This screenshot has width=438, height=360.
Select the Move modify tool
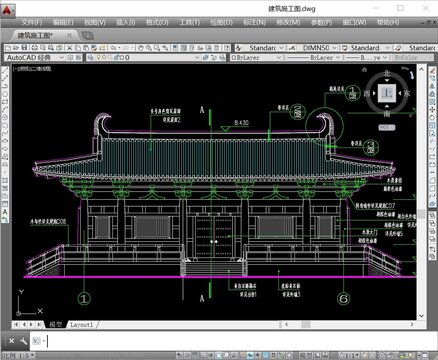coord(432,109)
